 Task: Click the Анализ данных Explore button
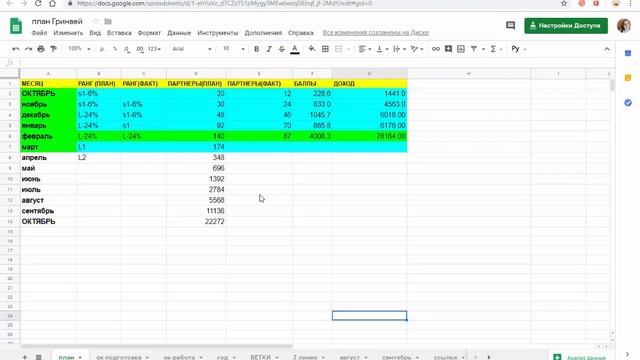pos(580,357)
